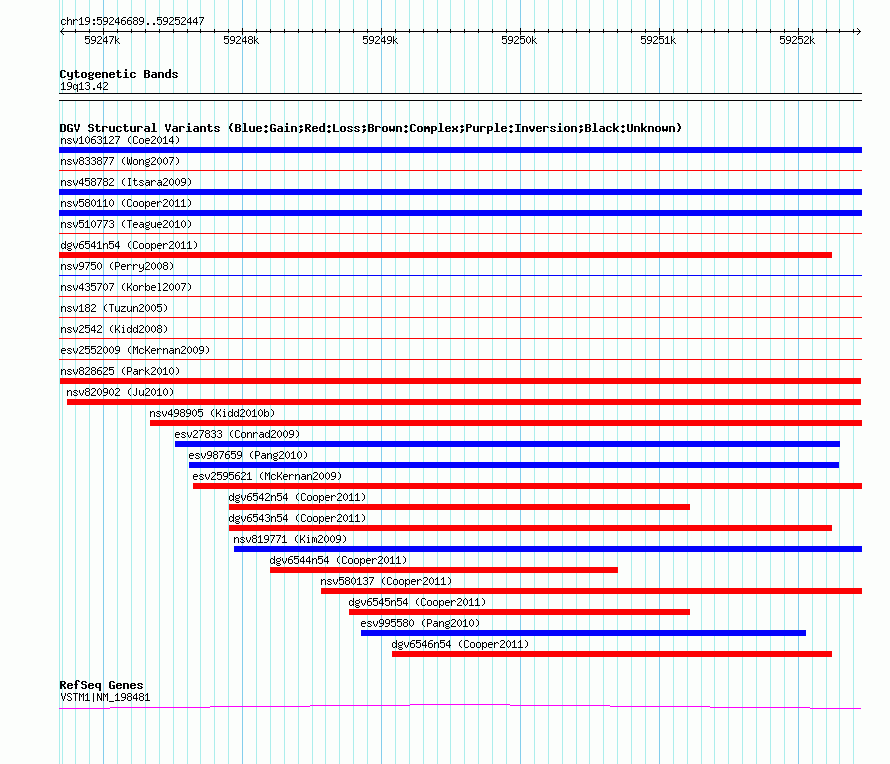Select the red dgv6541n54 loss bar
Image resolution: width=890 pixels, height=764 pixels.
(x=446, y=255)
